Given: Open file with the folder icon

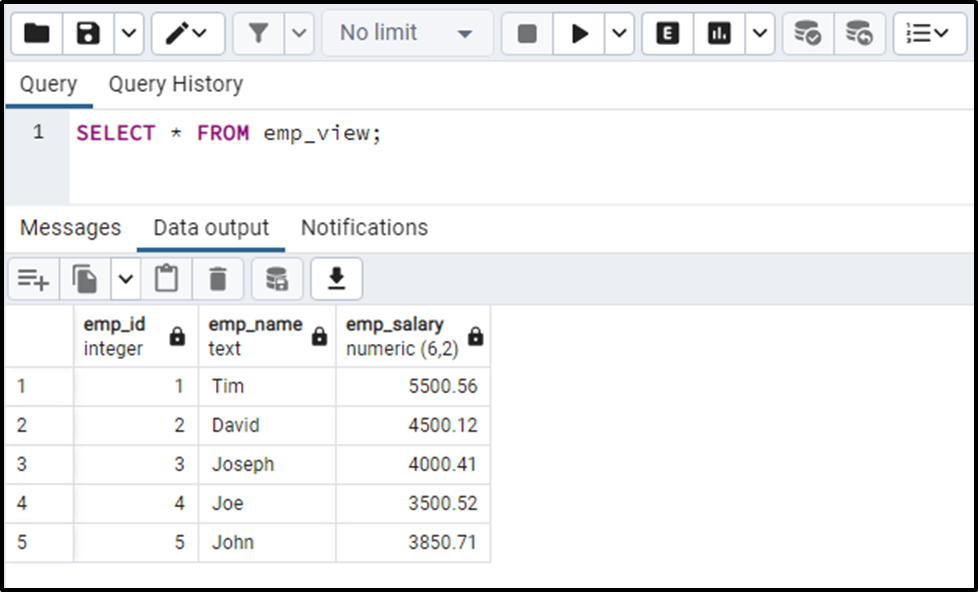Looking at the screenshot, I should pyautogui.click(x=37, y=33).
